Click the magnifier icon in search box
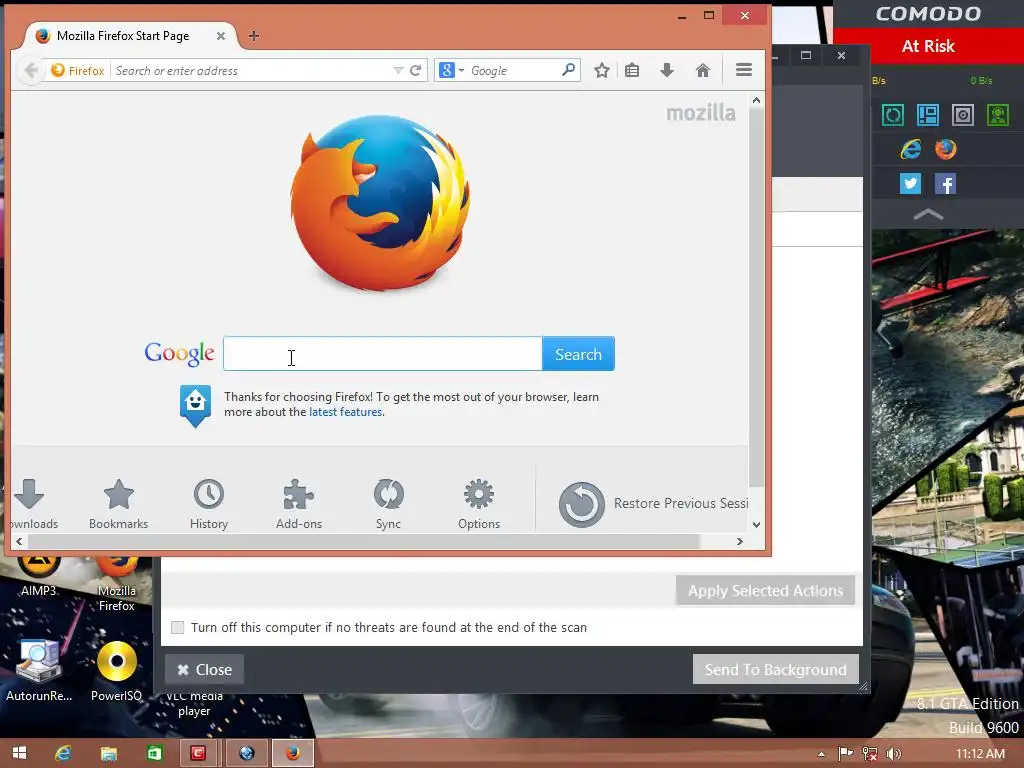The image size is (1024, 768). point(568,69)
